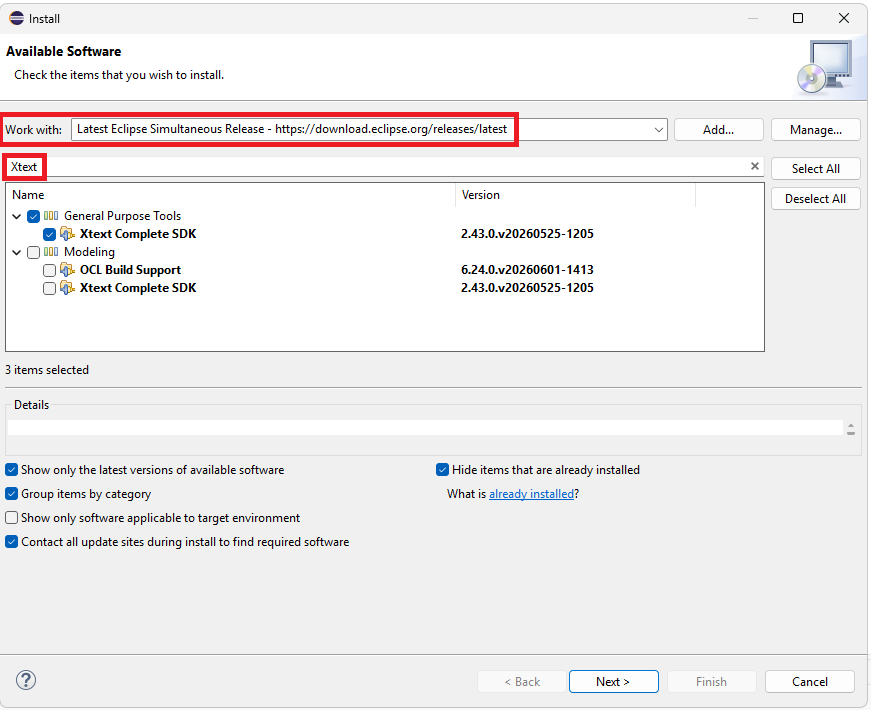Click the OCL Build Support feature icon

click(x=67, y=270)
